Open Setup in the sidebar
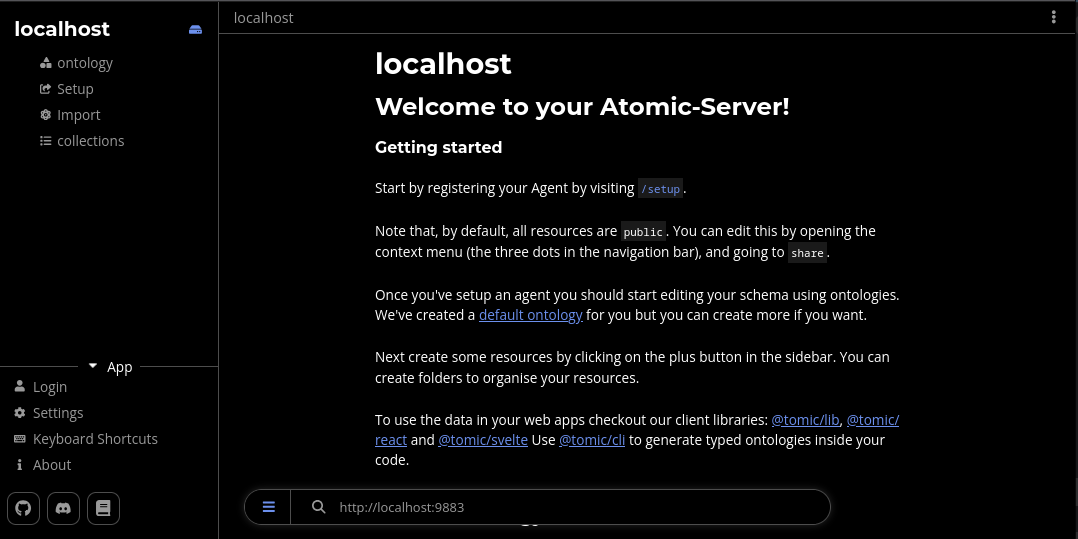This screenshot has width=1078, height=539. click(75, 89)
